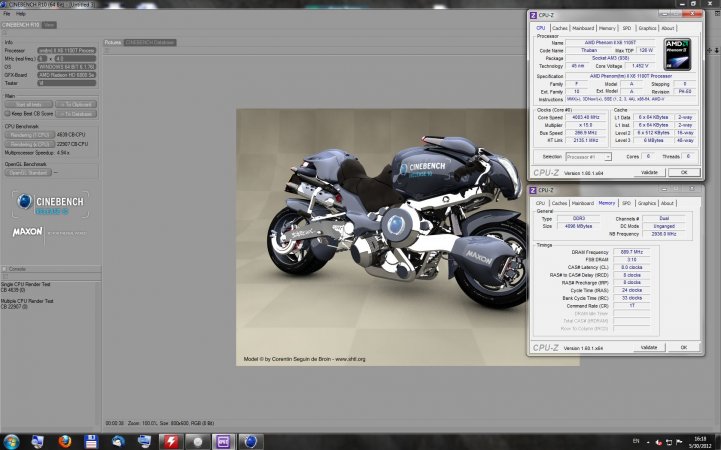Image resolution: width=721 pixels, height=450 pixels.
Task: Click the CPU-Z title icon in the lower window
Action: 533,190
